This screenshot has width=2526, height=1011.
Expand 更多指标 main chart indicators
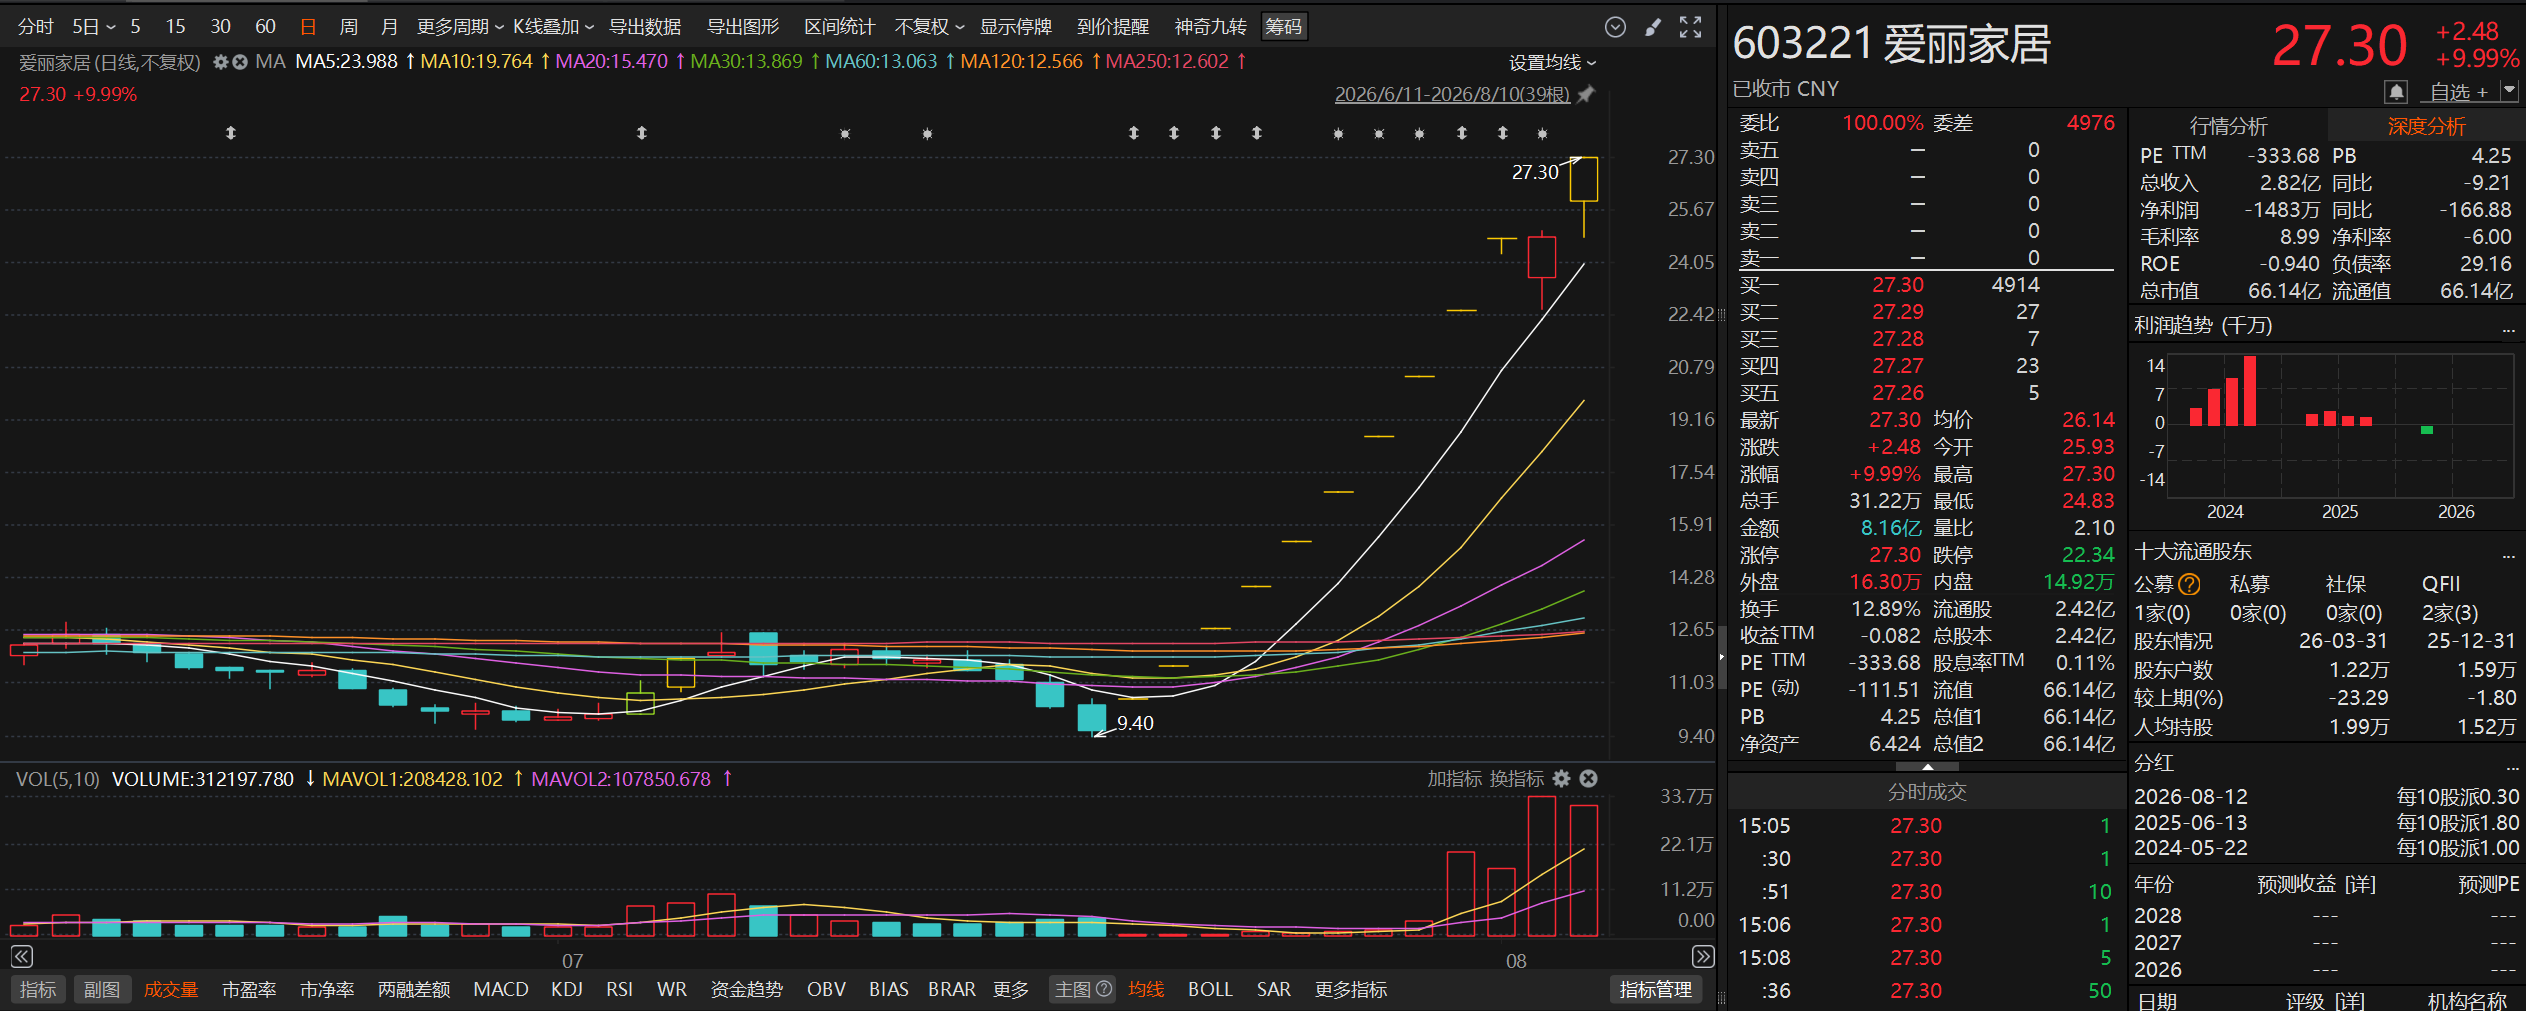click(1351, 989)
